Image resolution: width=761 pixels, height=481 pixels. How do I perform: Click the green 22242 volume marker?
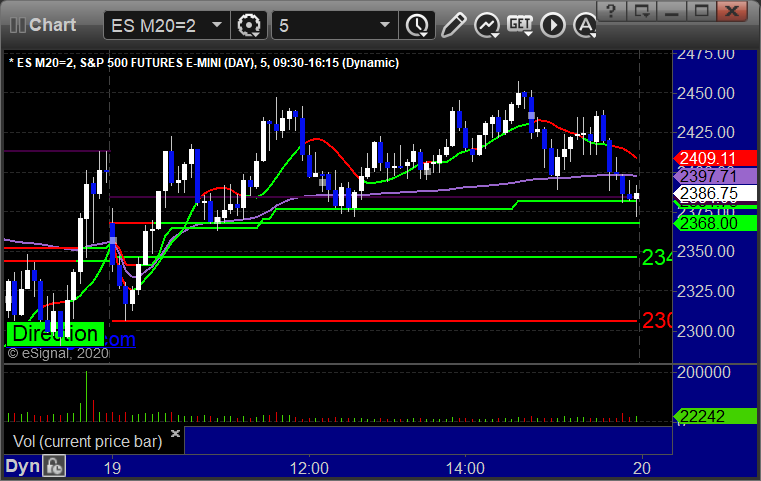[x=714, y=416]
